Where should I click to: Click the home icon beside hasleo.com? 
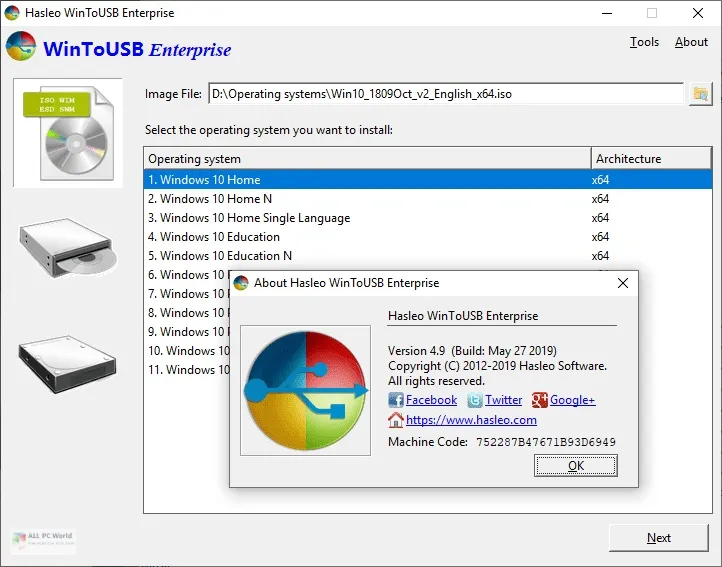coord(396,420)
